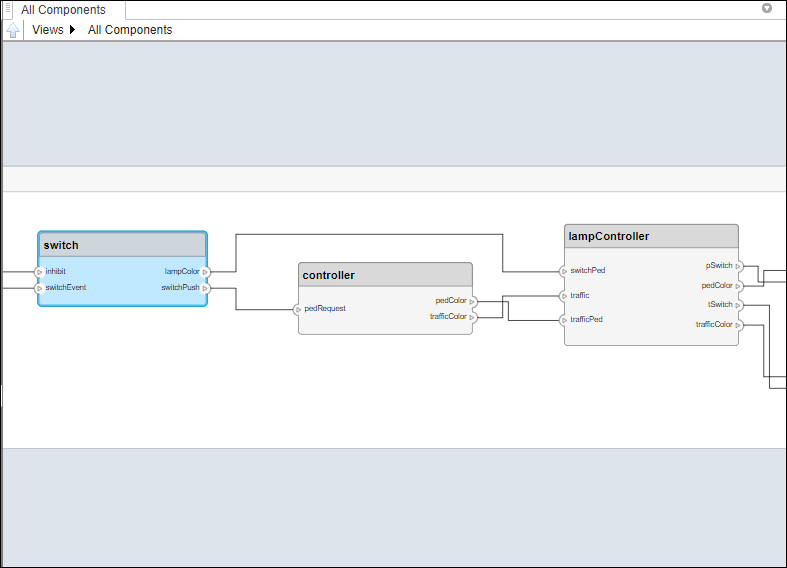The image size is (787, 568).
Task: Click the trafficPed input port icon
Action: (x=564, y=320)
